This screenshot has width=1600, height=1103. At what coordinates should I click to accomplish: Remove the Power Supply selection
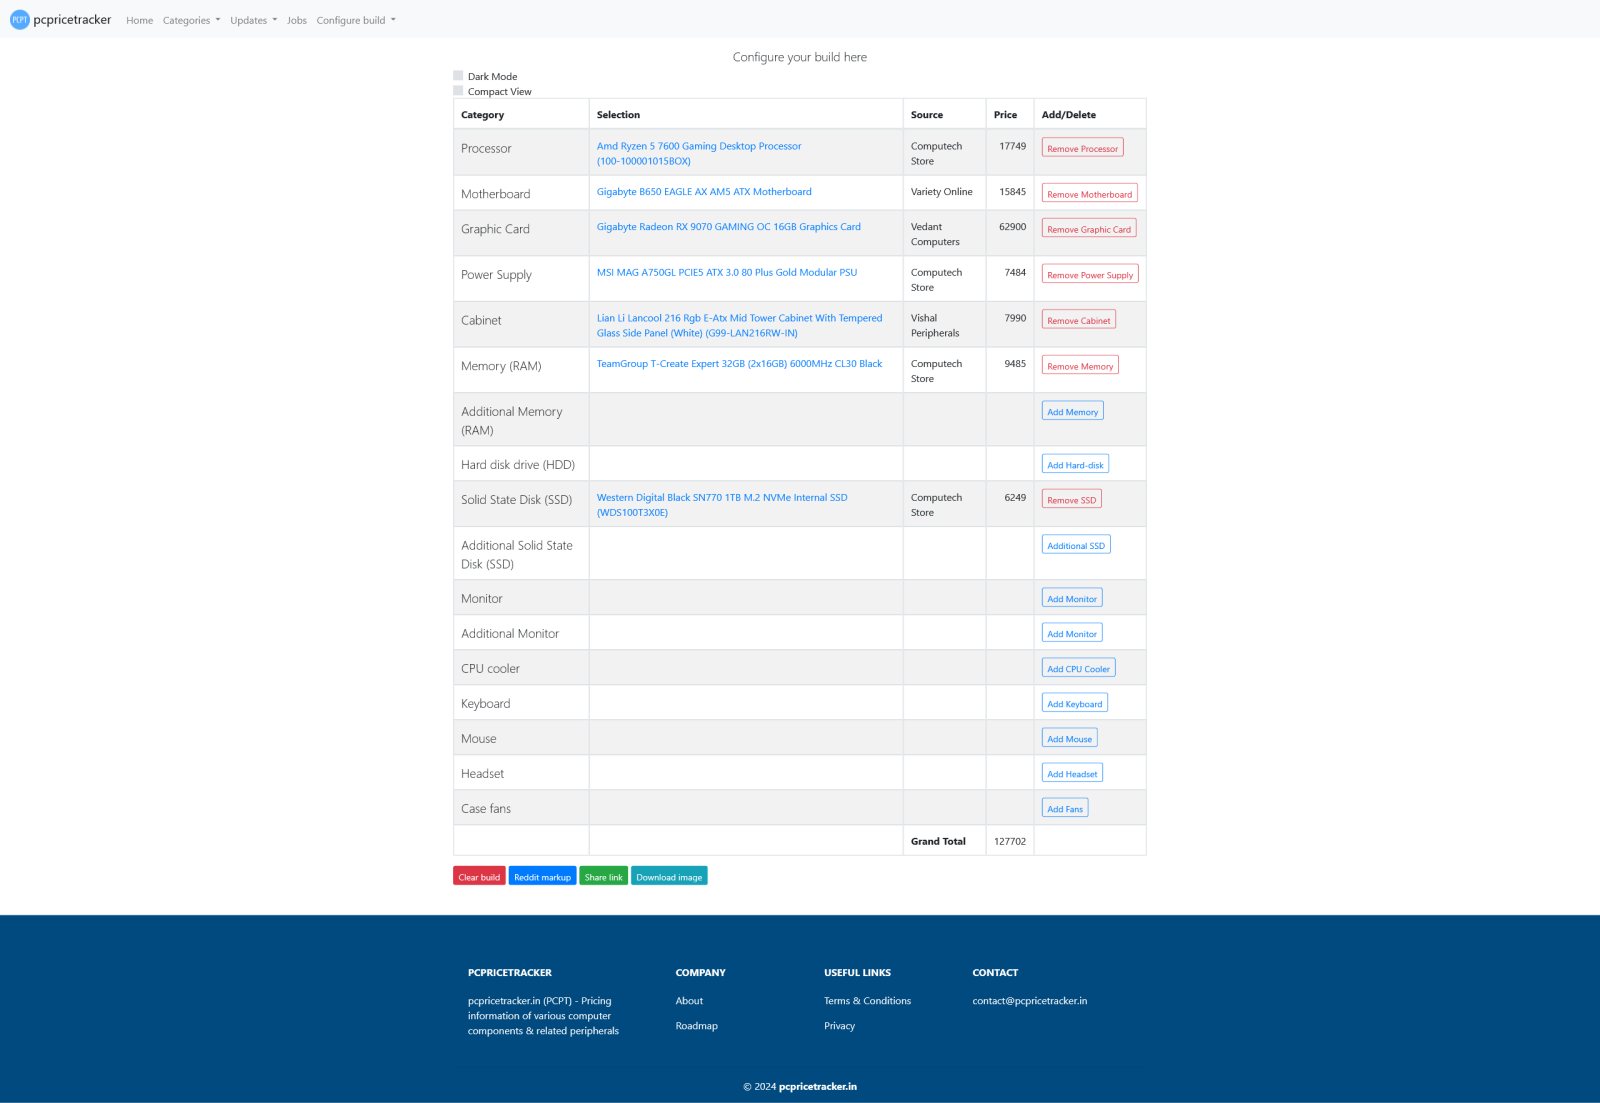pos(1090,275)
